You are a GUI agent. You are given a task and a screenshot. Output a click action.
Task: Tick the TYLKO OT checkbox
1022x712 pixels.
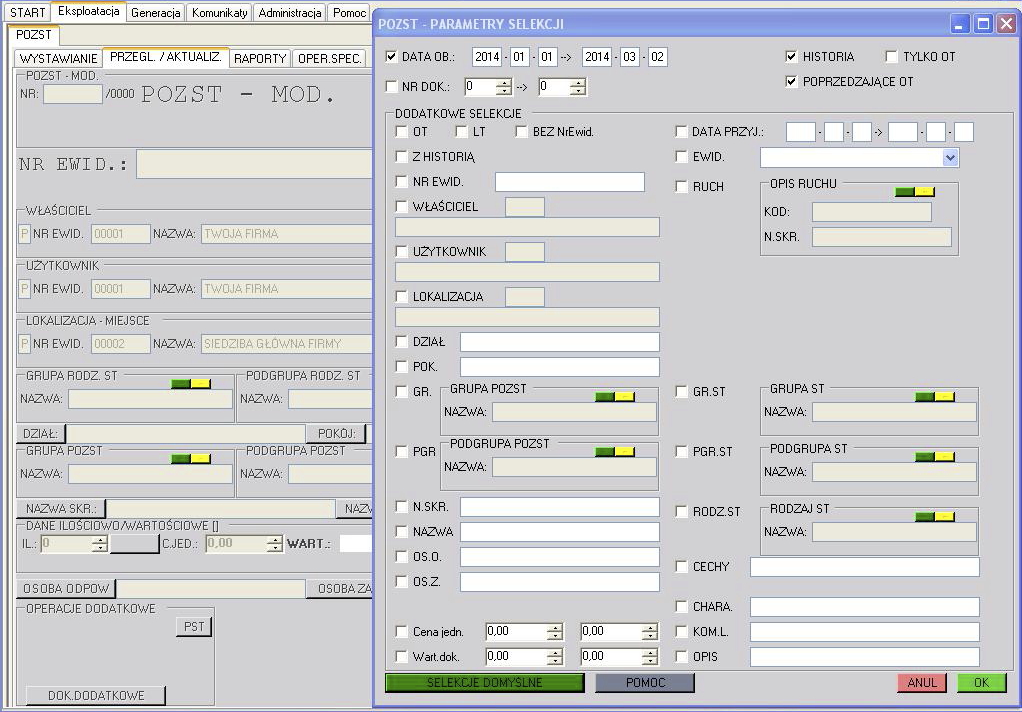tap(892, 57)
